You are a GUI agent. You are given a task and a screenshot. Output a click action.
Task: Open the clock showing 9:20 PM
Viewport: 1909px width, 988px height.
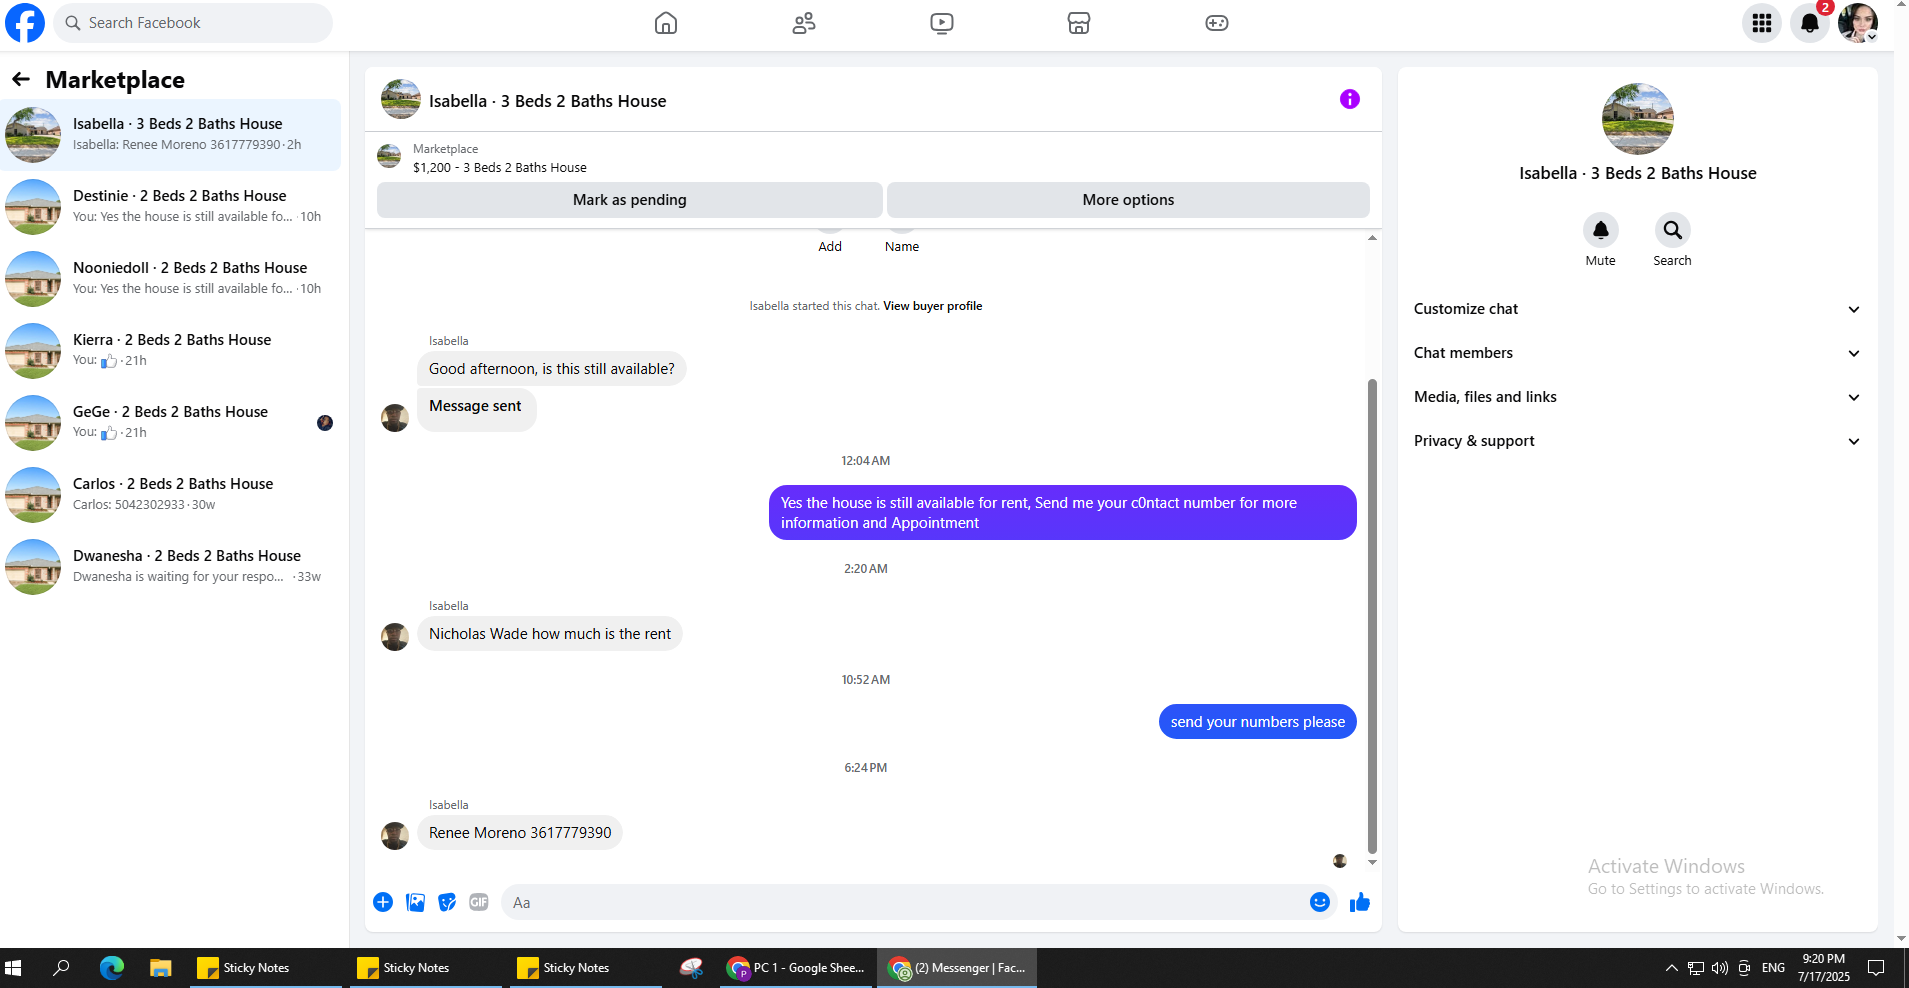1824,968
